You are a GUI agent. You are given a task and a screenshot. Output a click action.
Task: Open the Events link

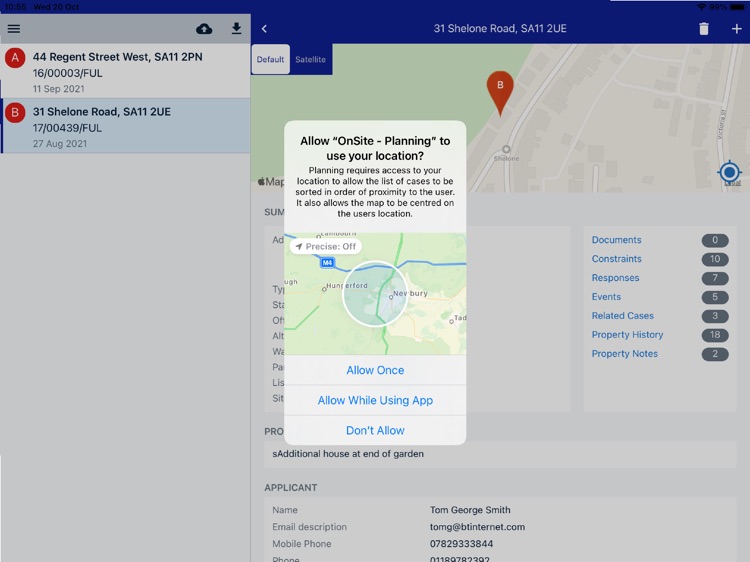(x=606, y=297)
